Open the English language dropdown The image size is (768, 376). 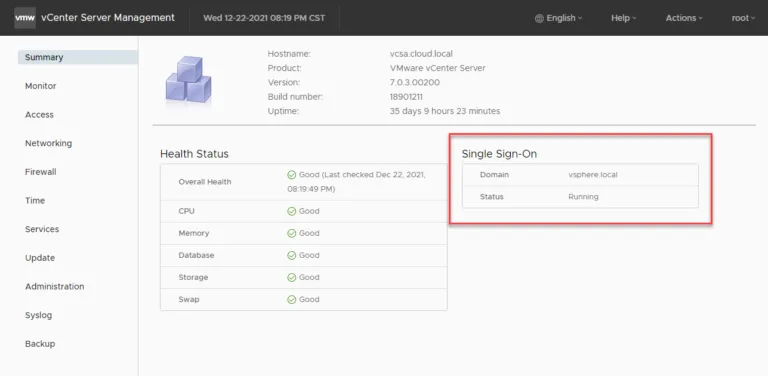coord(558,18)
